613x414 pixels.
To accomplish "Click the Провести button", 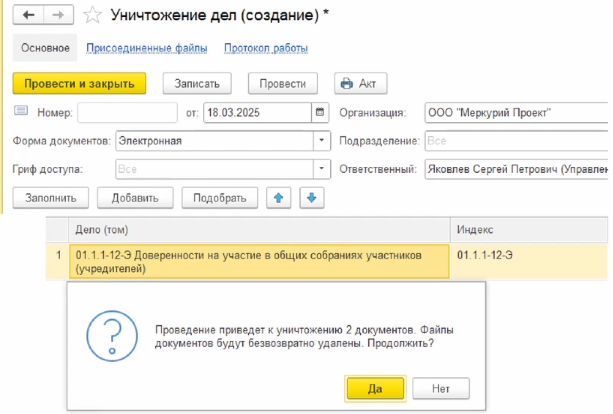I will [283, 83].
